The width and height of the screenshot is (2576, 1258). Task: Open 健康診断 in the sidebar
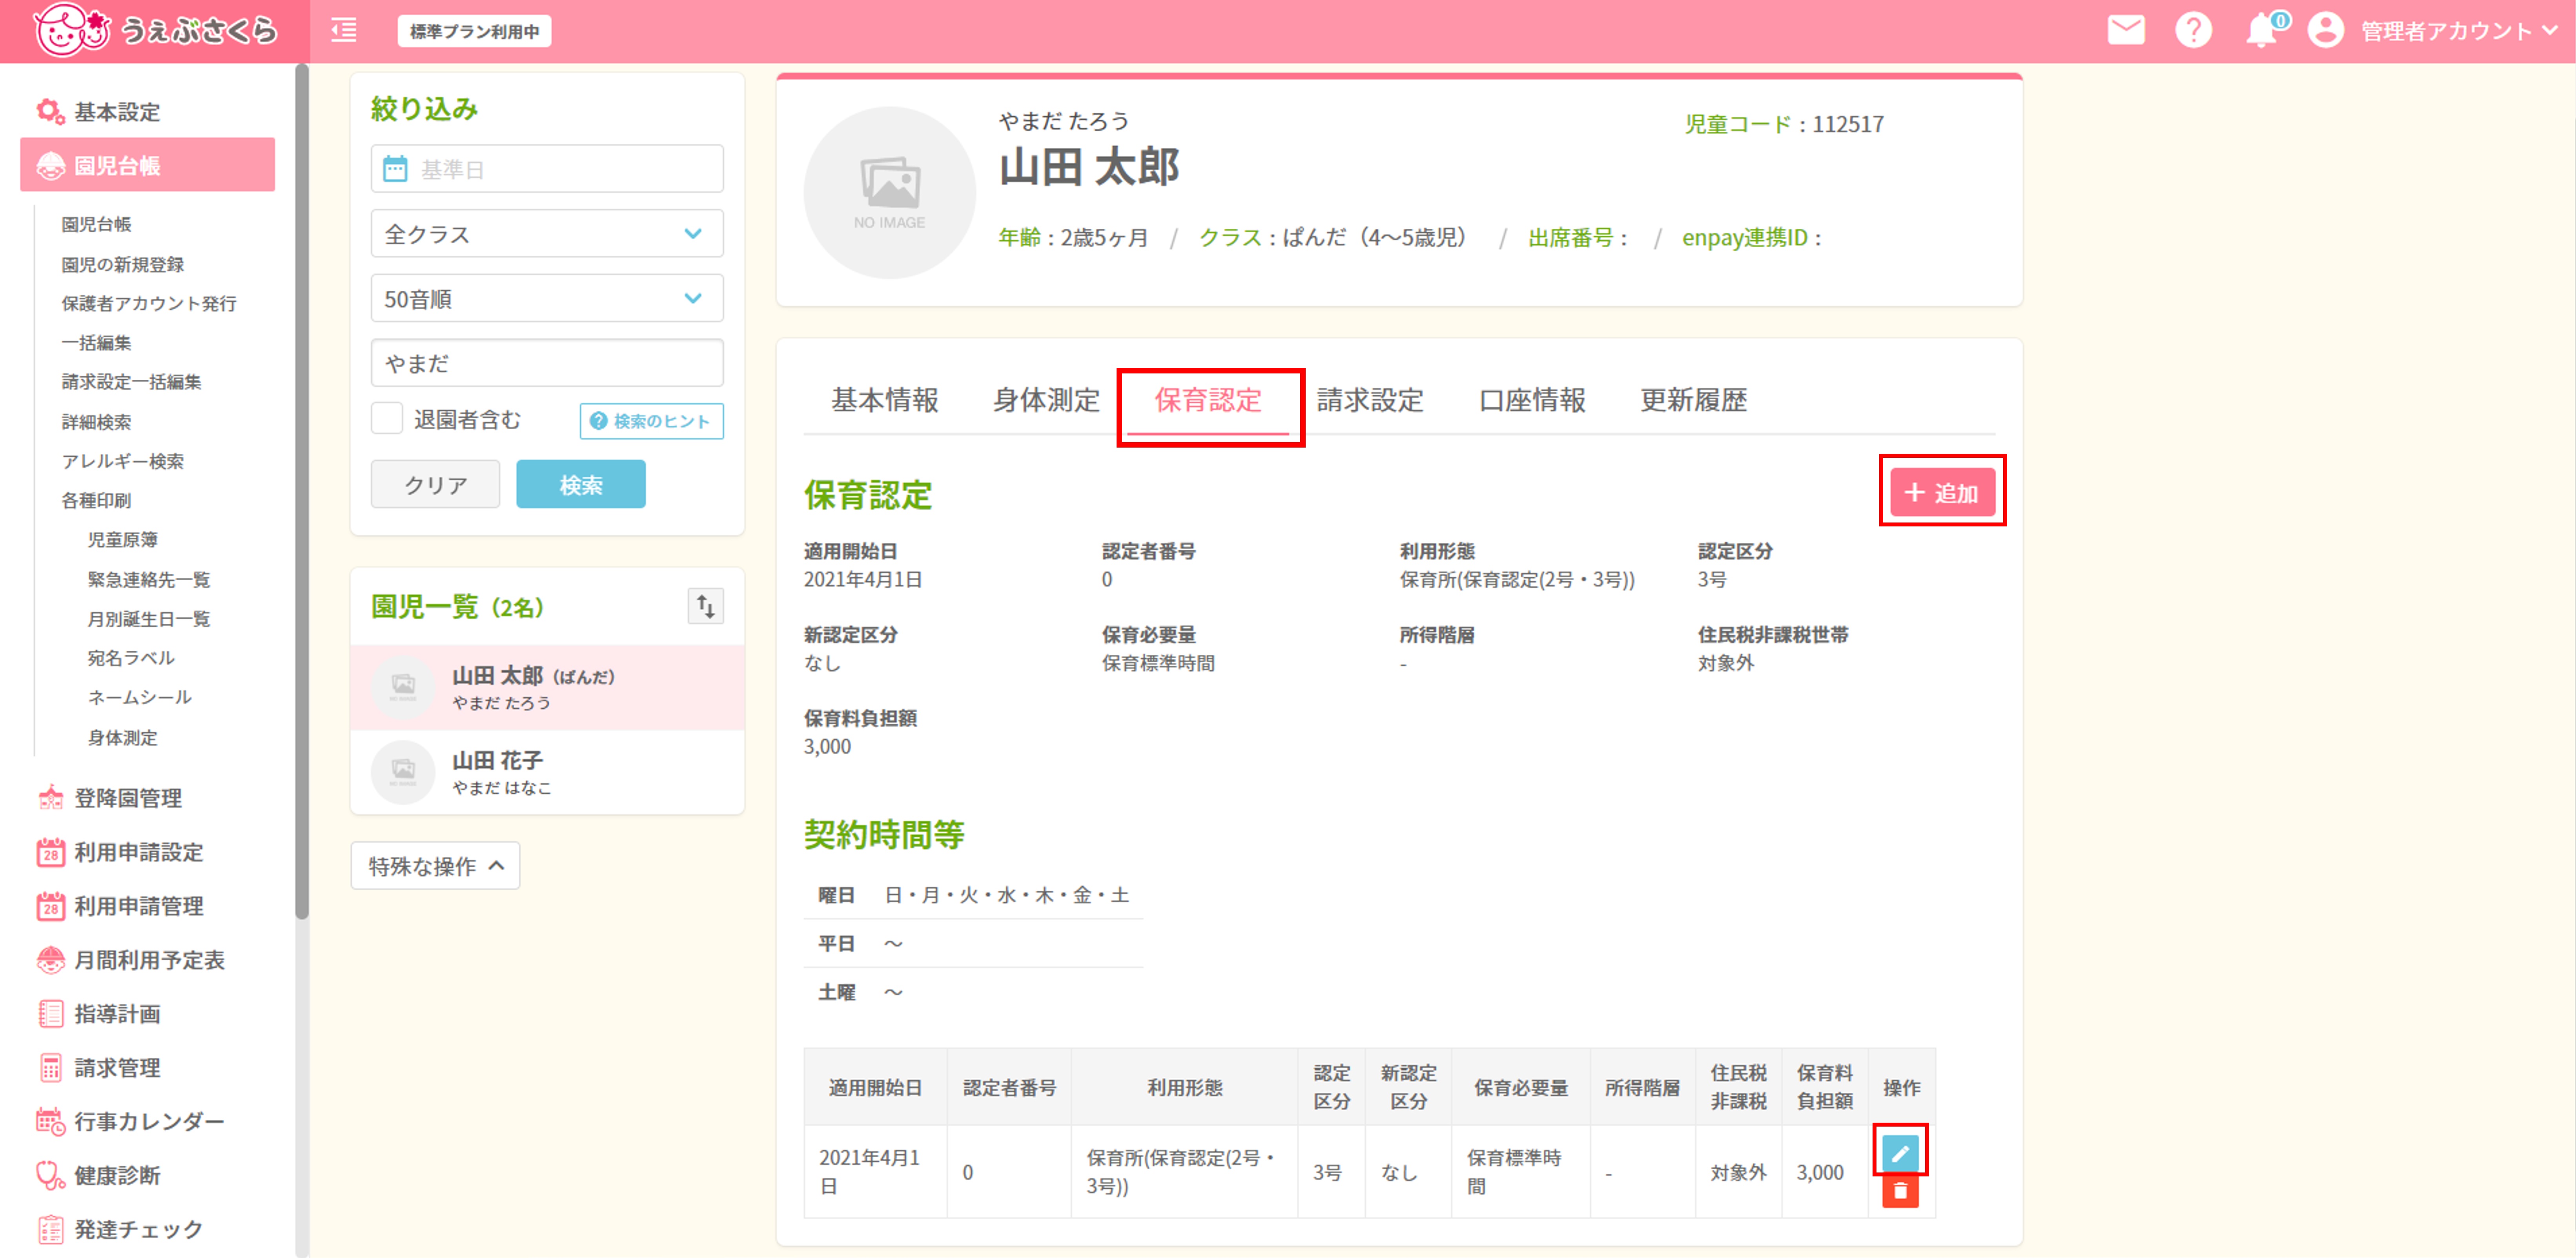coord(98,1176)
